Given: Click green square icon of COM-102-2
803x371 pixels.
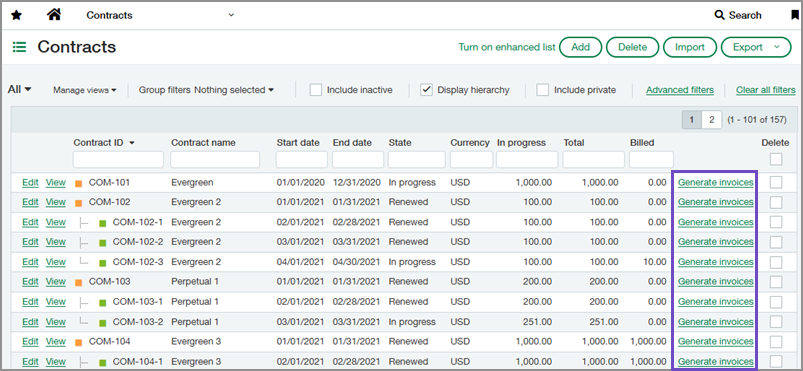Looking at the screenshot, I should pos(102,242).
